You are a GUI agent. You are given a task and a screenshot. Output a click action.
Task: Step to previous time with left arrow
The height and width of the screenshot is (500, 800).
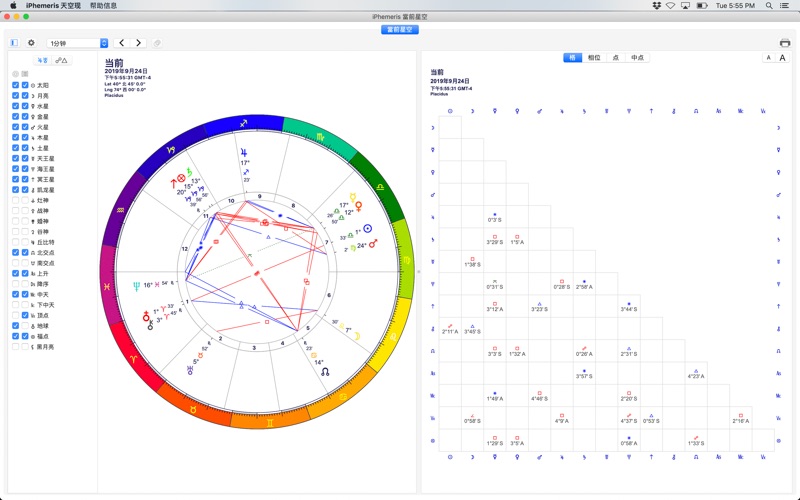point(122,43)
